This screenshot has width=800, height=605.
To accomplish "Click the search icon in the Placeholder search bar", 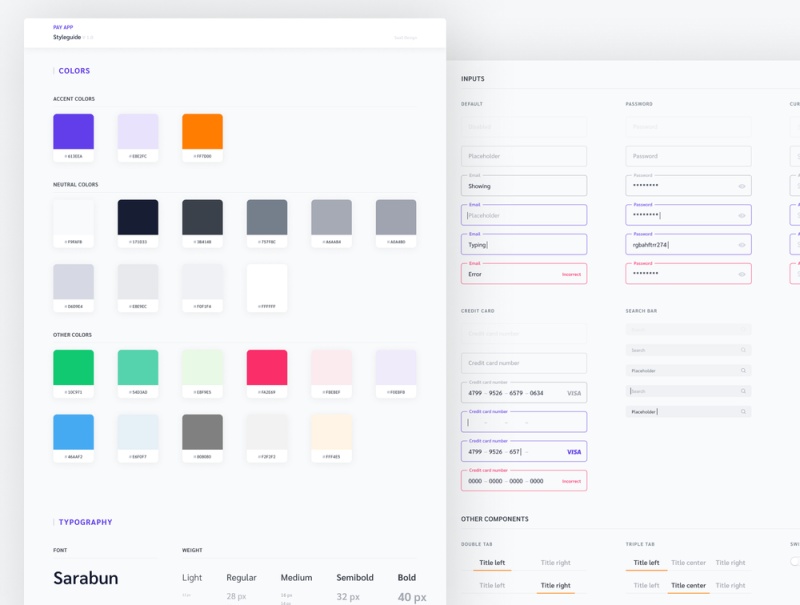I will coord(743,370).
